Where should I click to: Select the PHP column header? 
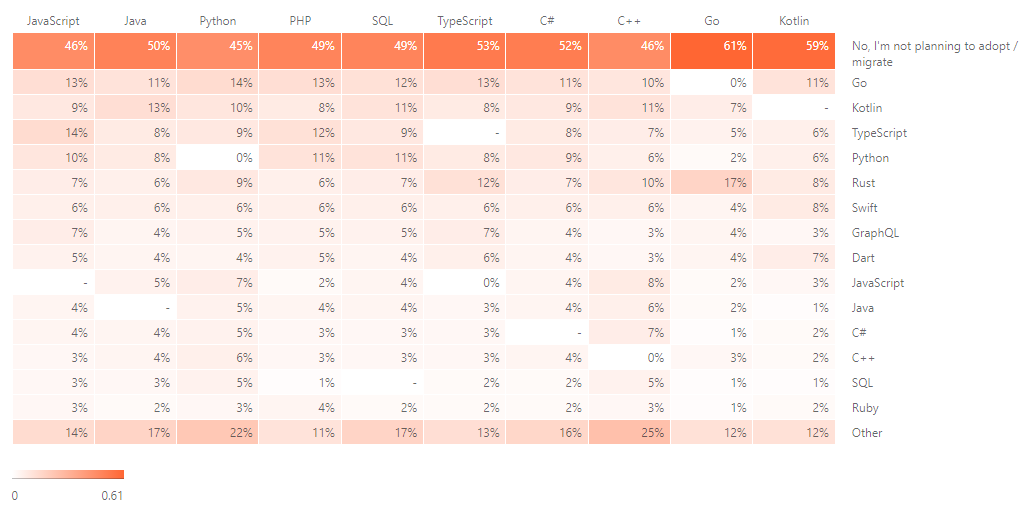300,21
